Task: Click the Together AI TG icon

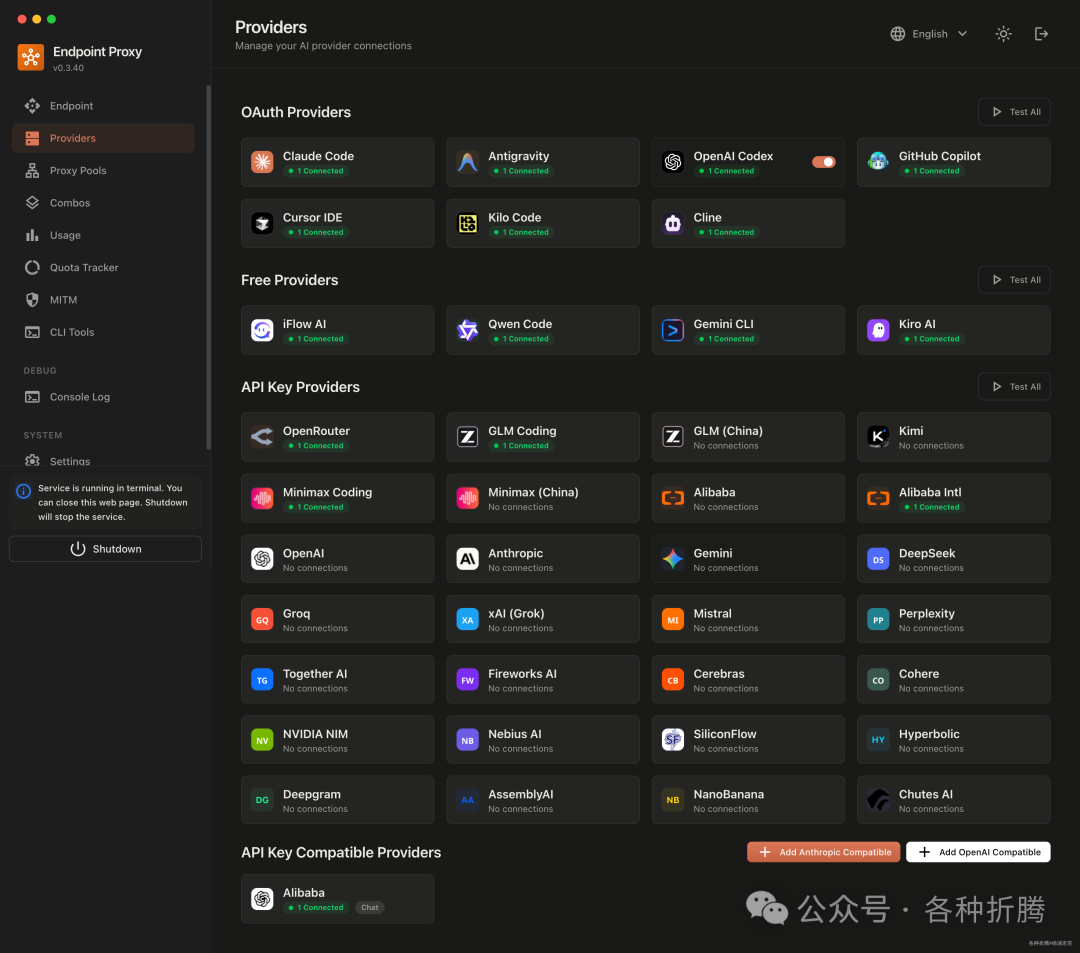Action: [x=262, y=680]
